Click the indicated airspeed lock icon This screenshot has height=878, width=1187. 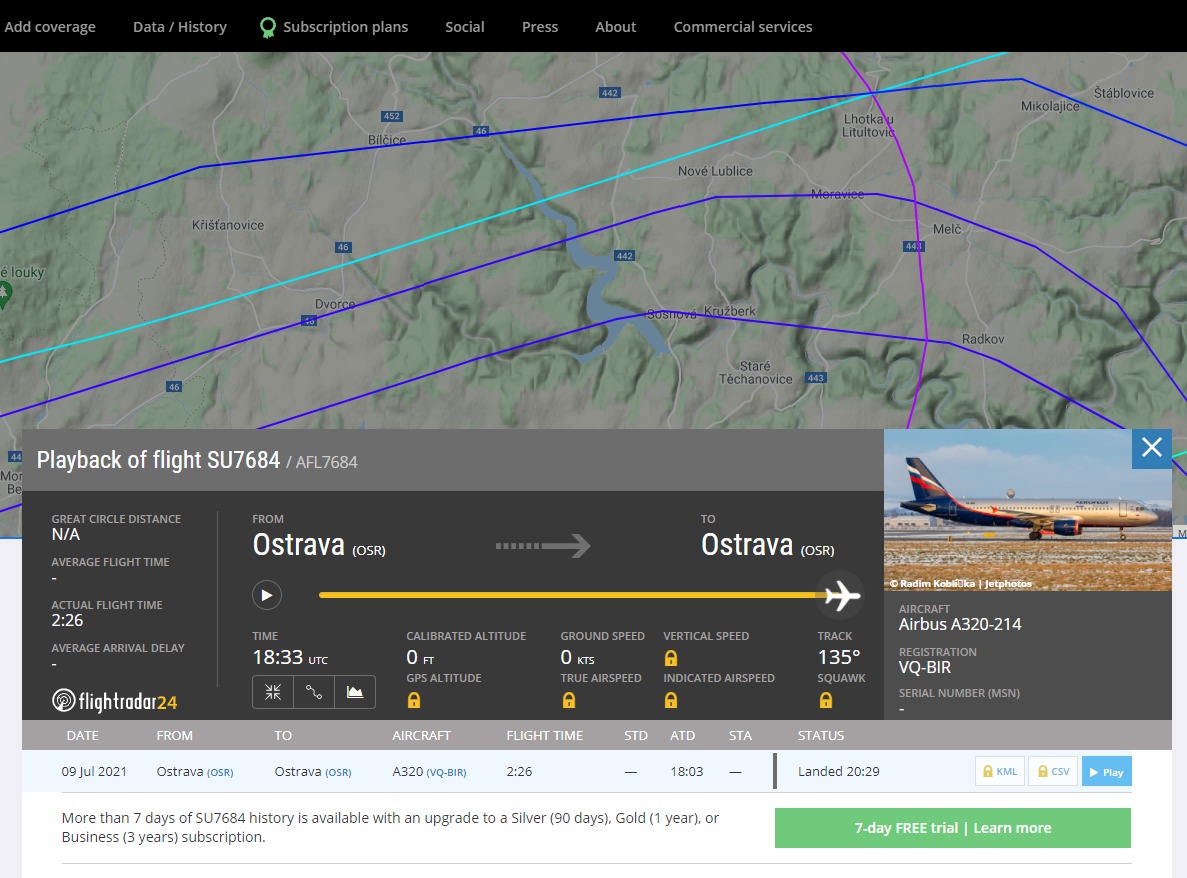click(671, 700)
